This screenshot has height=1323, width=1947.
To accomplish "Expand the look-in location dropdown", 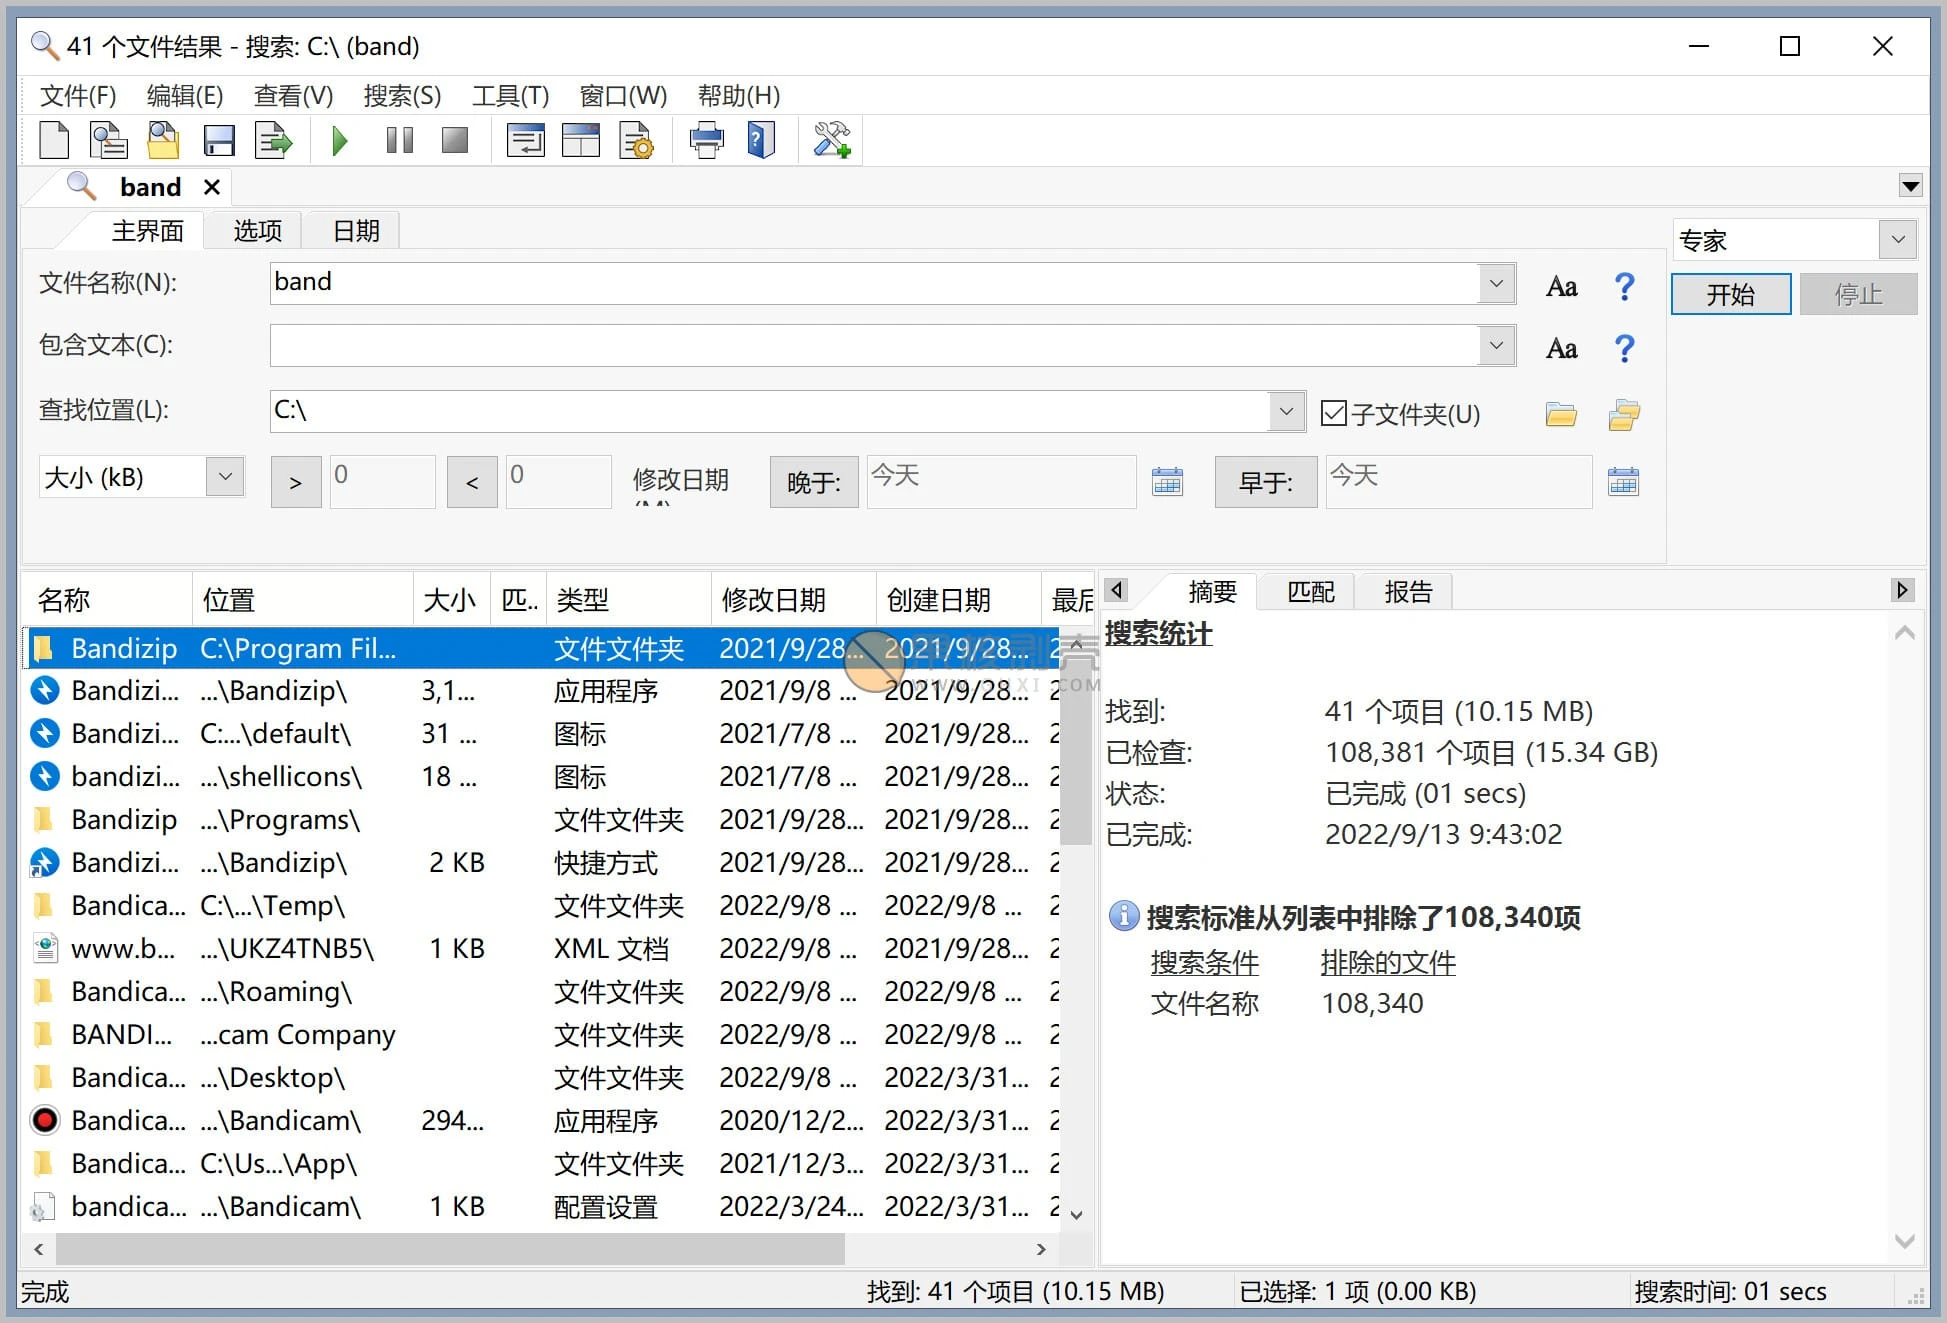I will [1286, 411].
